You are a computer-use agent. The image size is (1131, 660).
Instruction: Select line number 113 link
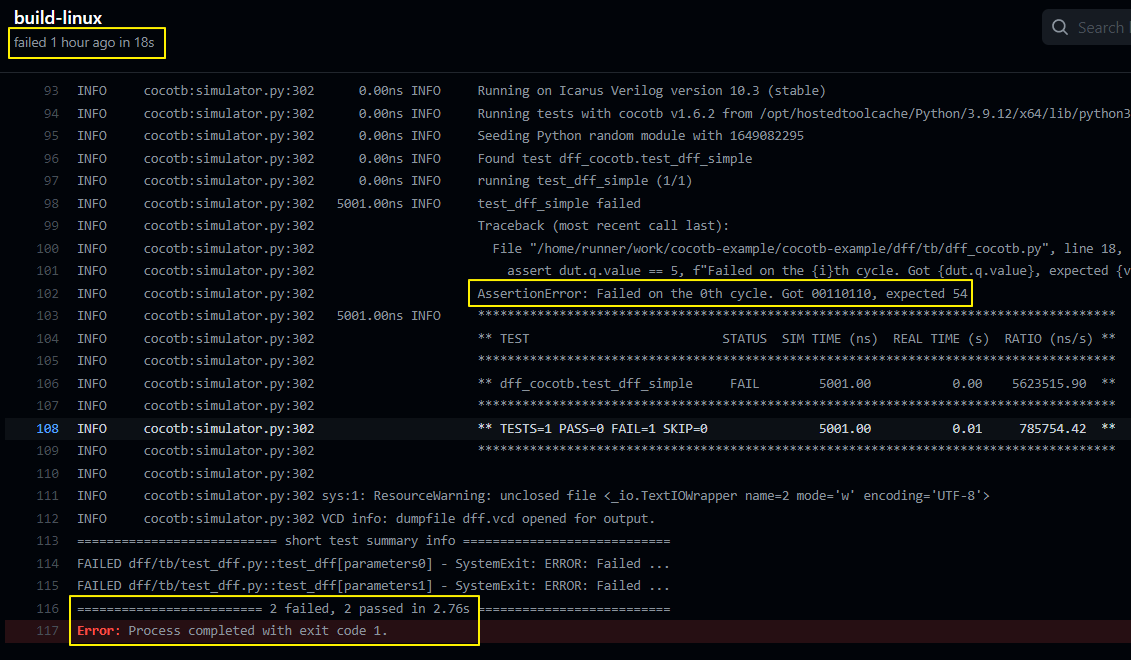pyautogui.click(x=47, y=541)
